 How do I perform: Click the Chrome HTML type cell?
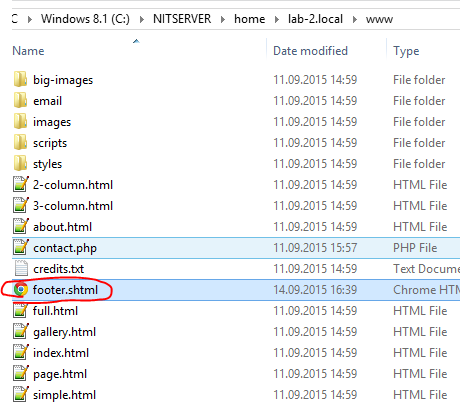coord(426,290)
